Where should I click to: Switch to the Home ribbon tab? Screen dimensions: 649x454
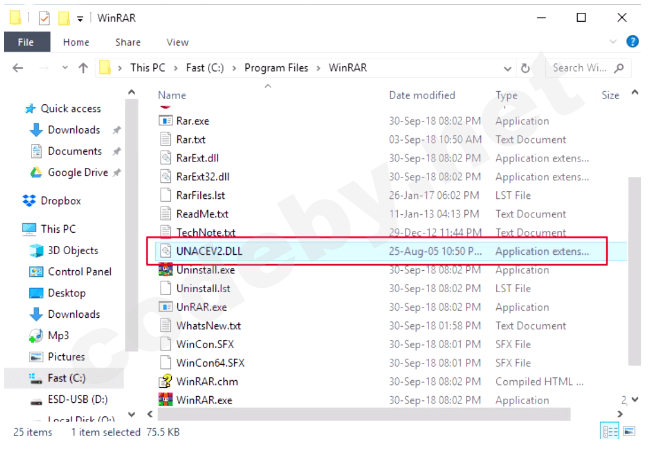(76, 42)
